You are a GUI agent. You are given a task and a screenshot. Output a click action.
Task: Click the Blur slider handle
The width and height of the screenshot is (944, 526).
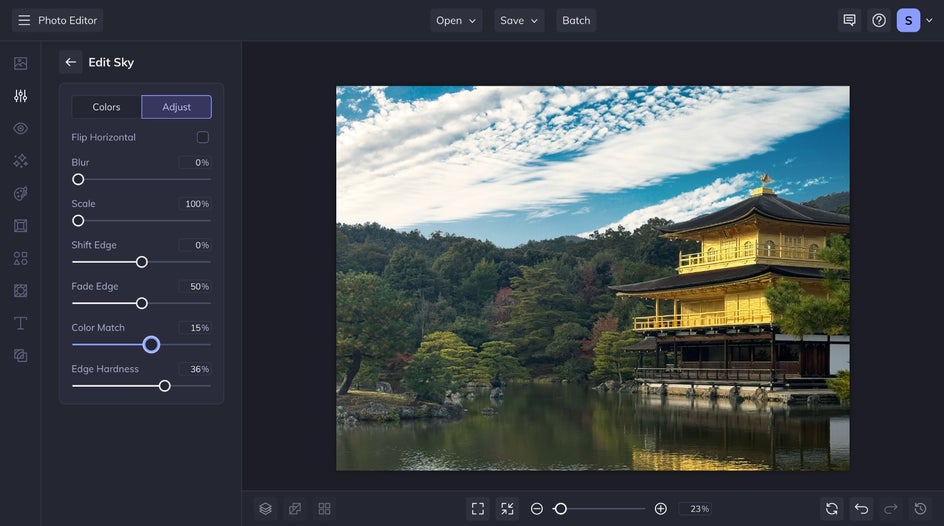pyautogui.click(x=78, y=179)
